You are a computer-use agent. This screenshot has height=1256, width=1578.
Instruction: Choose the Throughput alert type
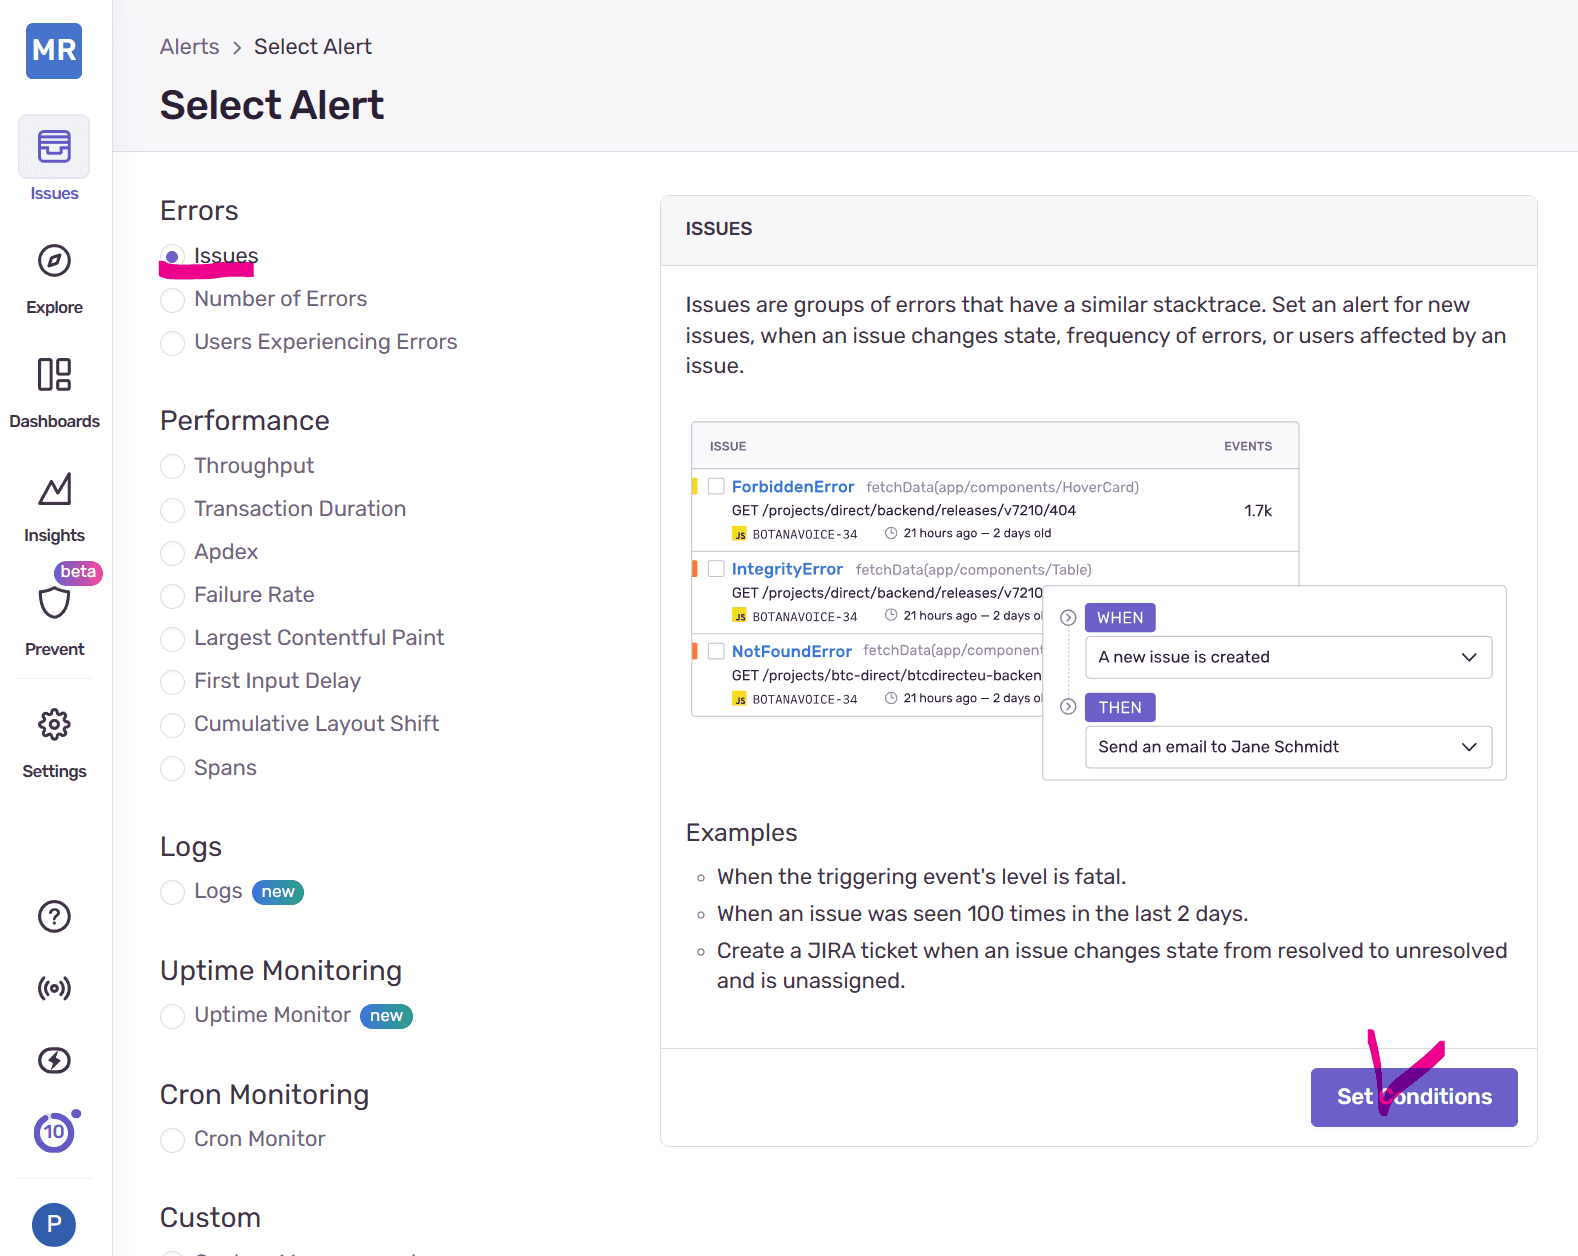(173, 467)
